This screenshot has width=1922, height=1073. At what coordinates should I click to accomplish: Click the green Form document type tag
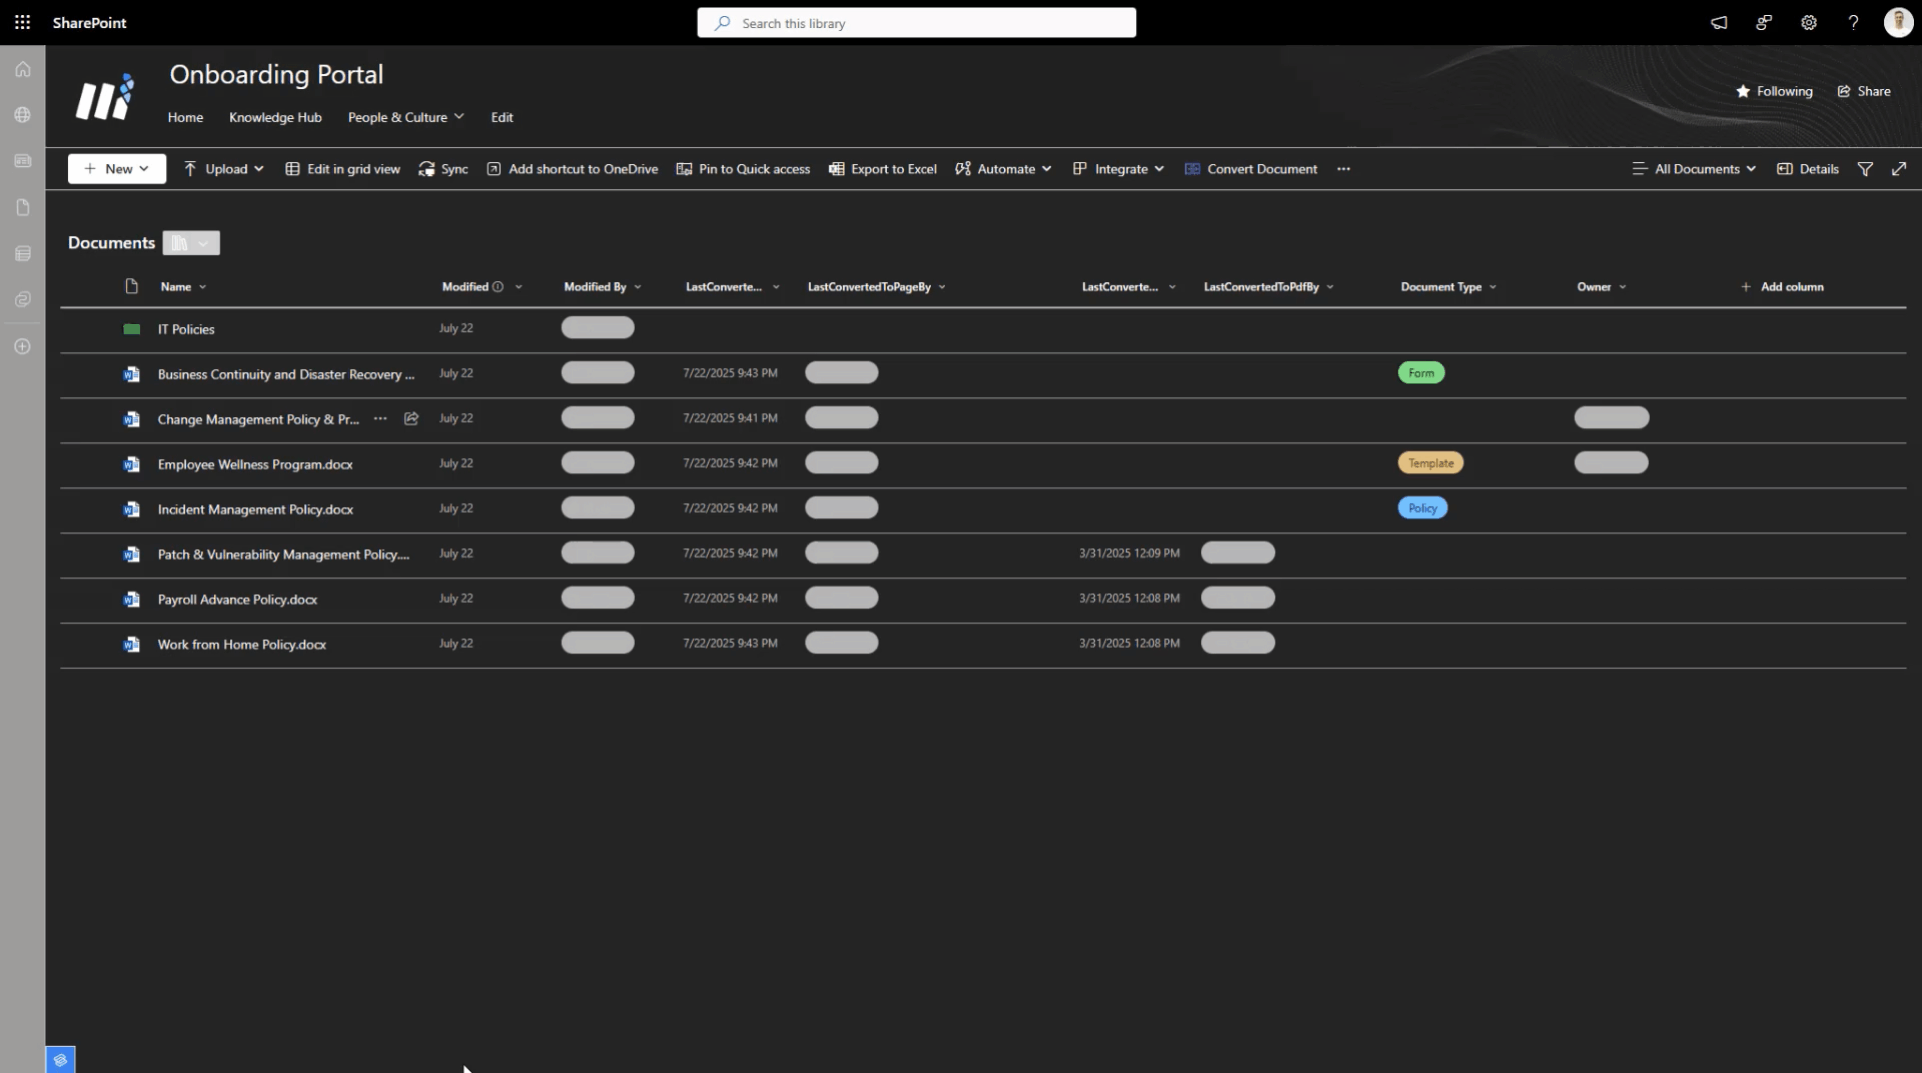1420,373
